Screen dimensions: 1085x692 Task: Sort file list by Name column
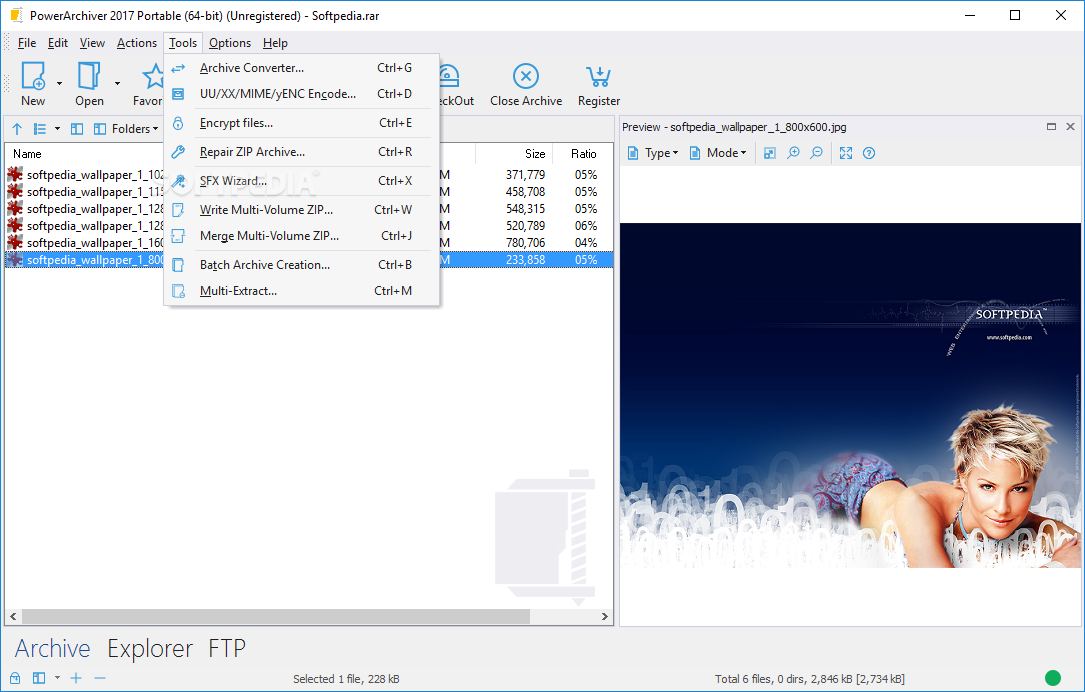(x=27, y=154)
